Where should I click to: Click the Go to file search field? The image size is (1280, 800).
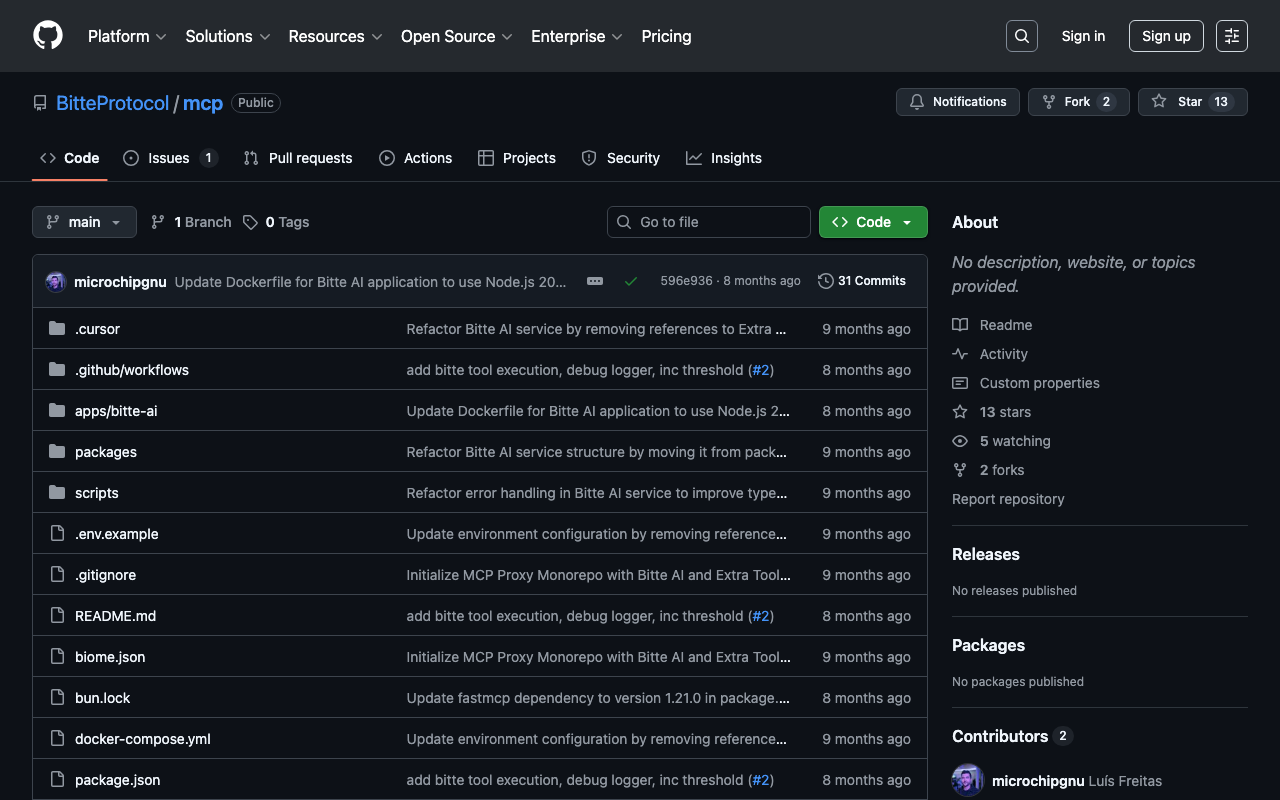(x=709, y=222)
